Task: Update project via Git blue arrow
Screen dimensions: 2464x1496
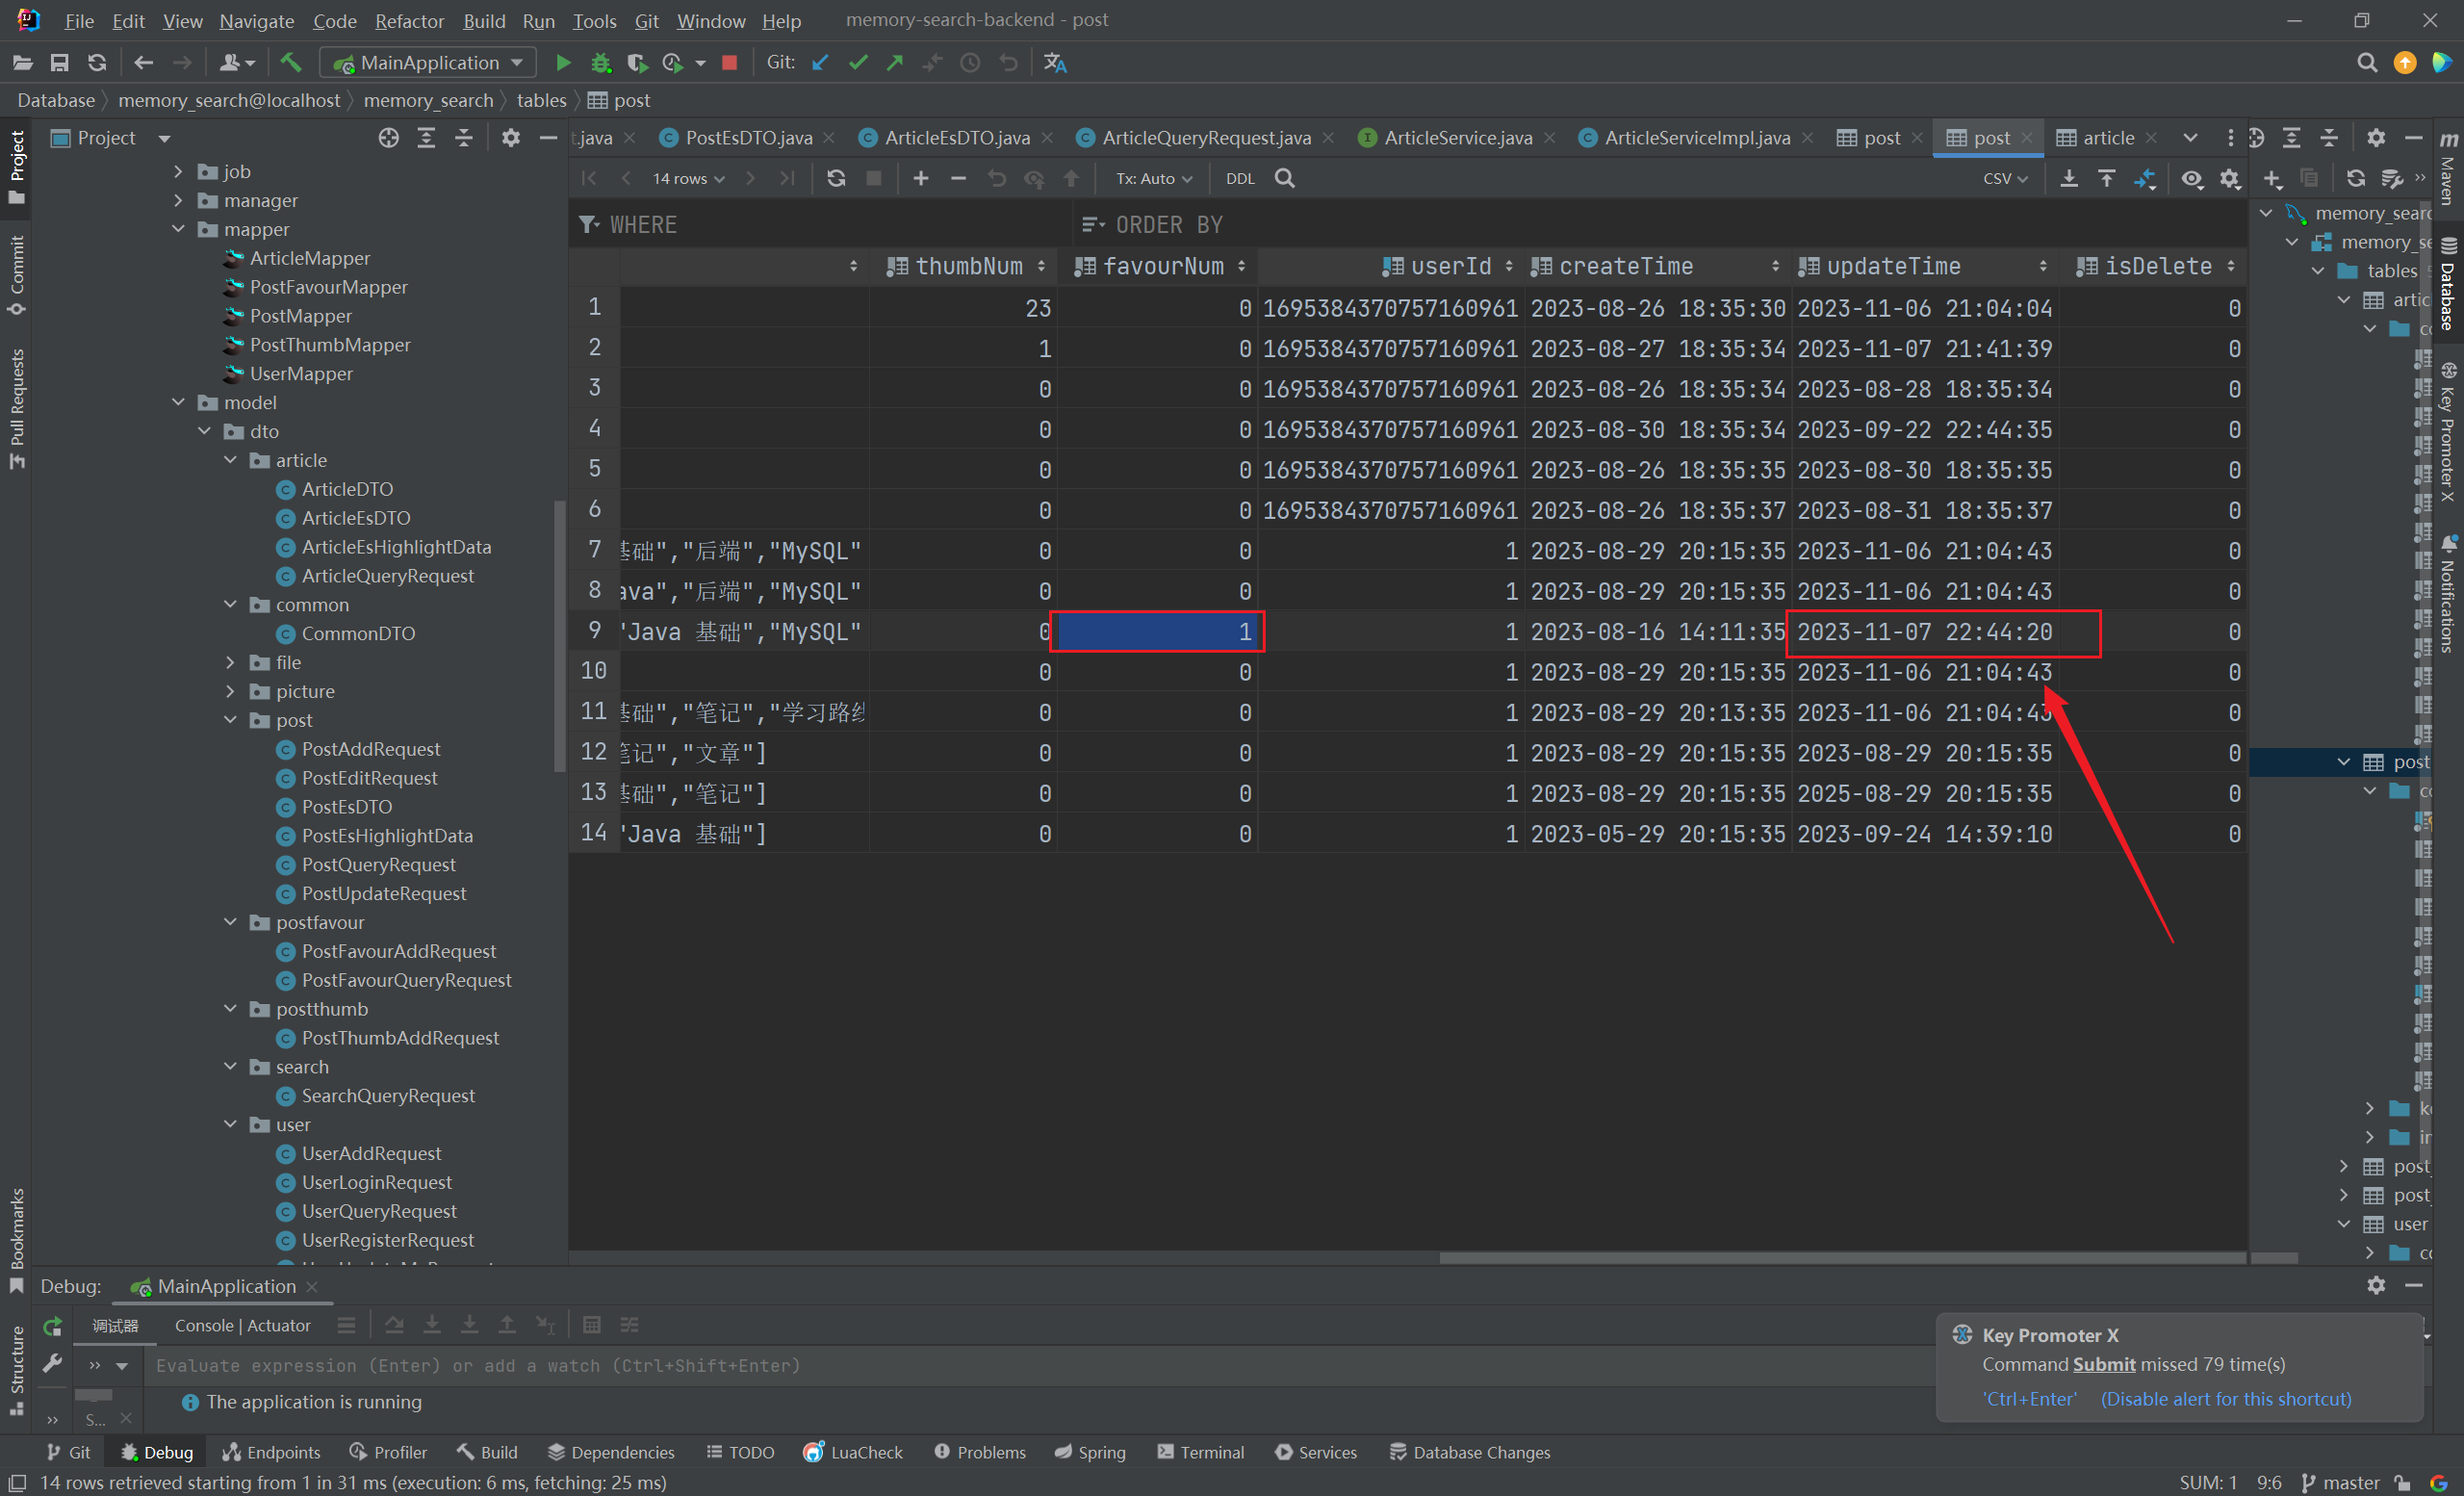Action: [821, 63]
